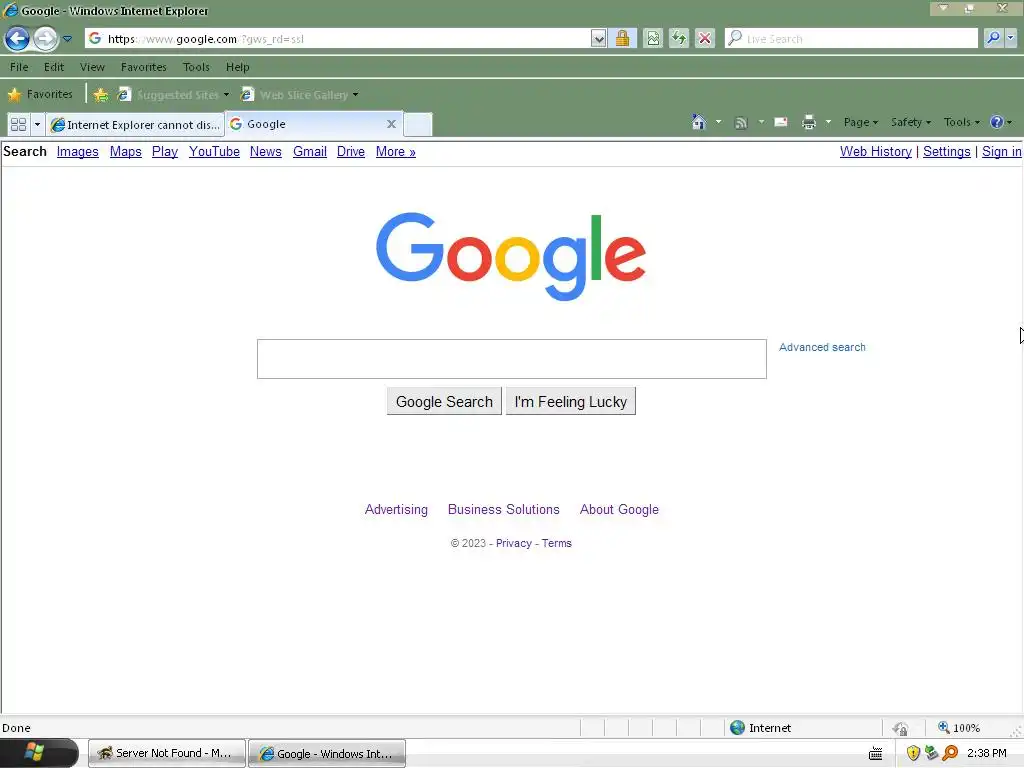Image resolution: width=1024 pixels, height=768 pixels.
Task: Open the Favorites Center star button
Action: click(40, 95)
